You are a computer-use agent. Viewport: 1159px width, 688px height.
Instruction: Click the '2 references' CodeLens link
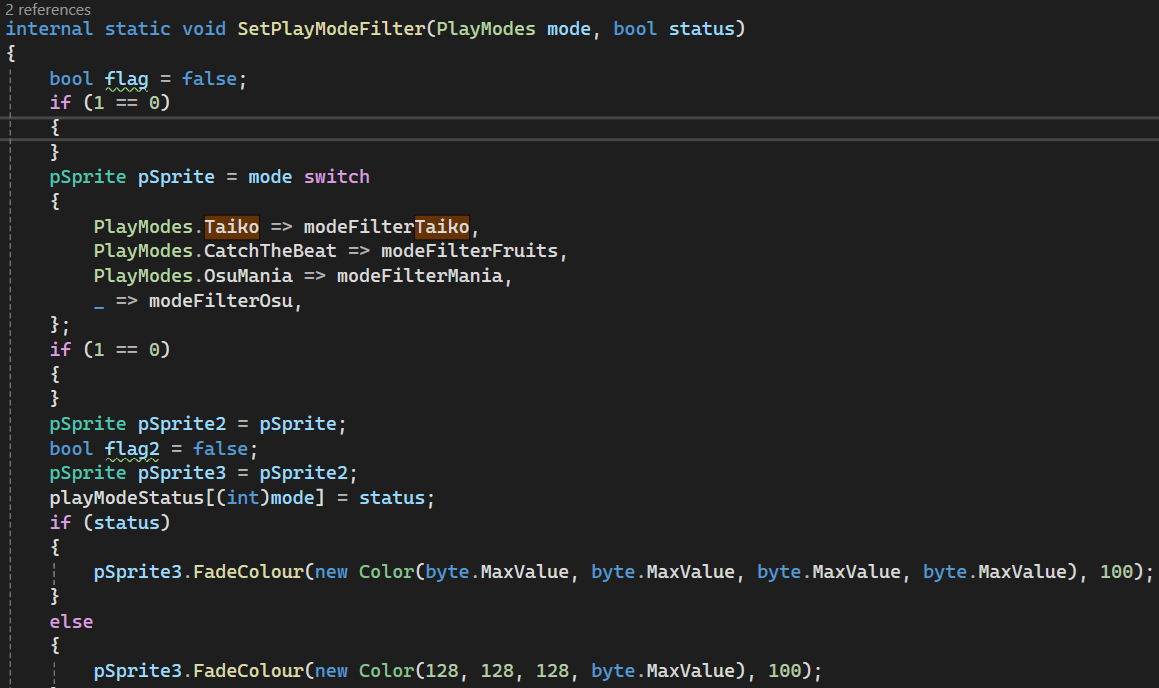tap(48, 9)
